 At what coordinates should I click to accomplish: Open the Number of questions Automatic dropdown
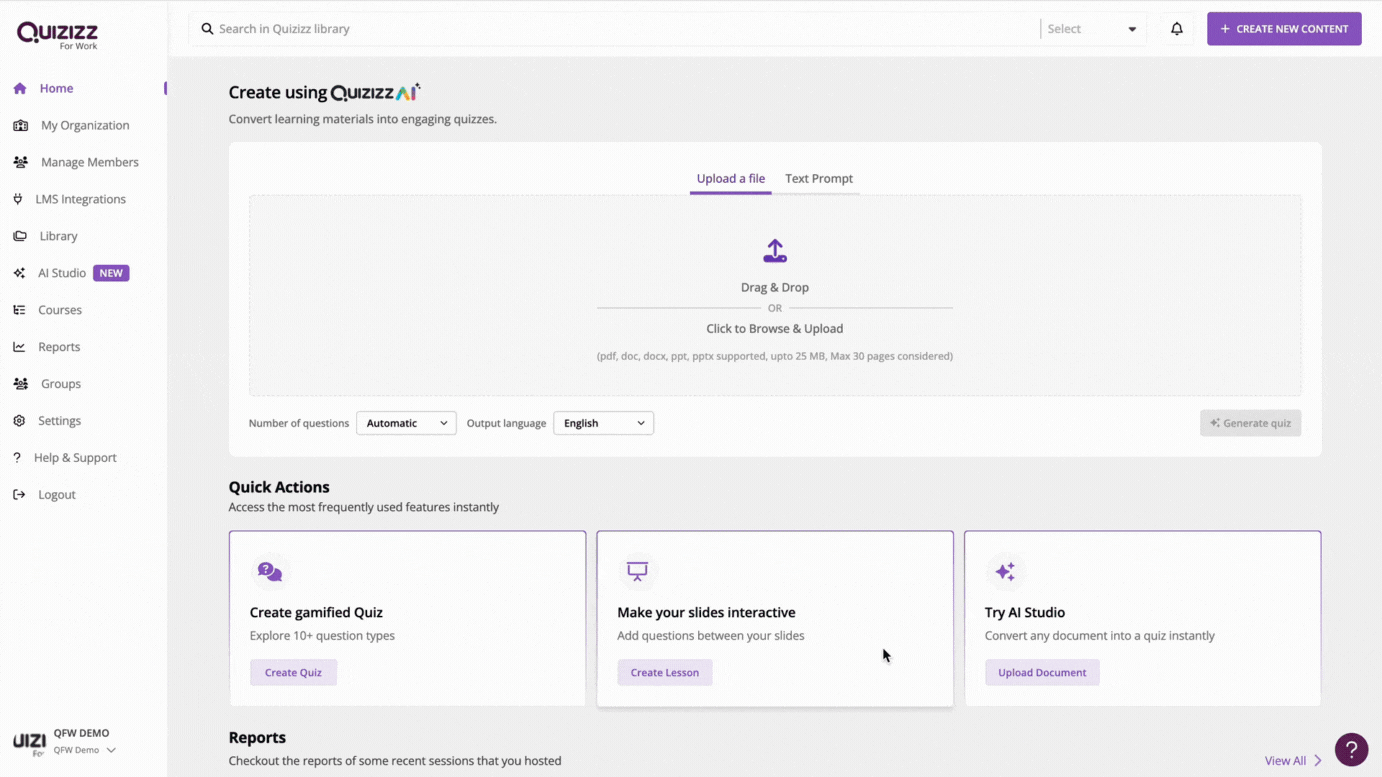click(x=406, y=423)
